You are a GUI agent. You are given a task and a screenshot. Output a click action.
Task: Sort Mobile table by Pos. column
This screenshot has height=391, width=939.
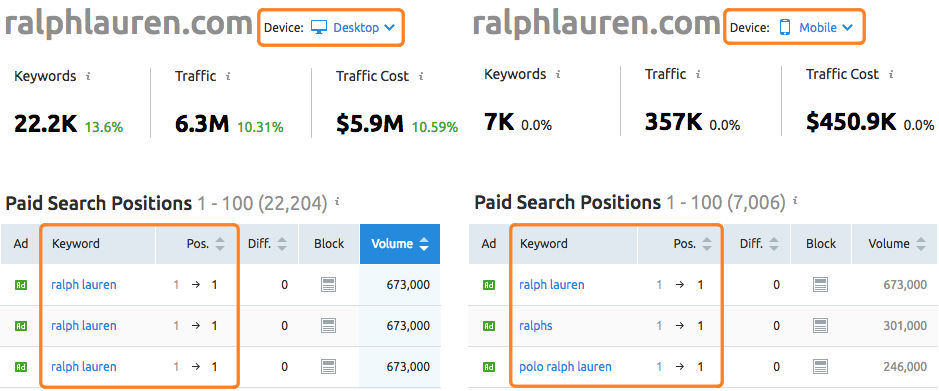point(707,244)
